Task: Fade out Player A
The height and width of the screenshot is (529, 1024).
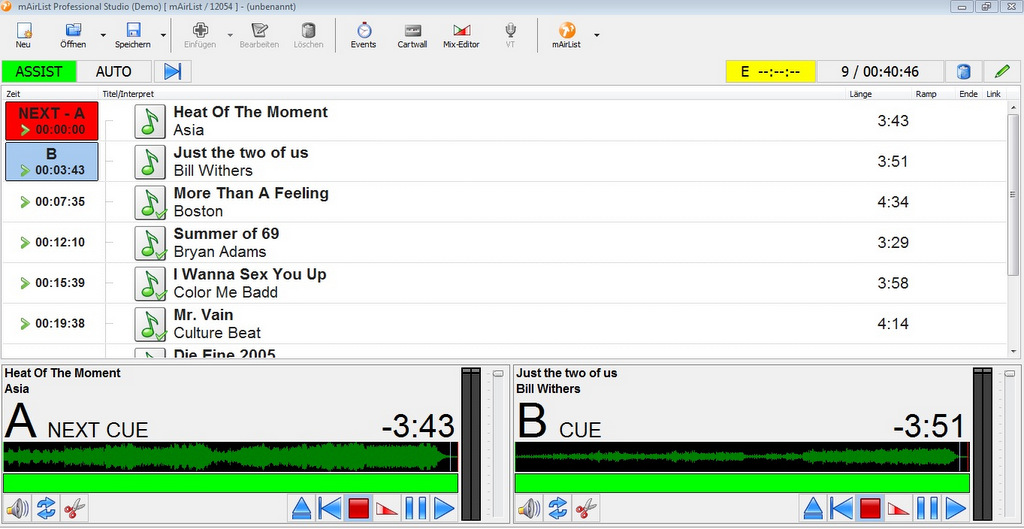Action: click(x=387, y=507)
